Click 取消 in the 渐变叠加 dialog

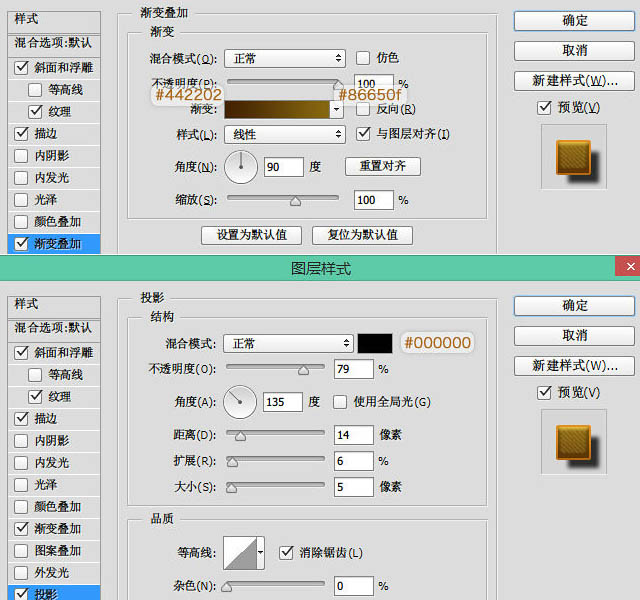coord(574,51)
